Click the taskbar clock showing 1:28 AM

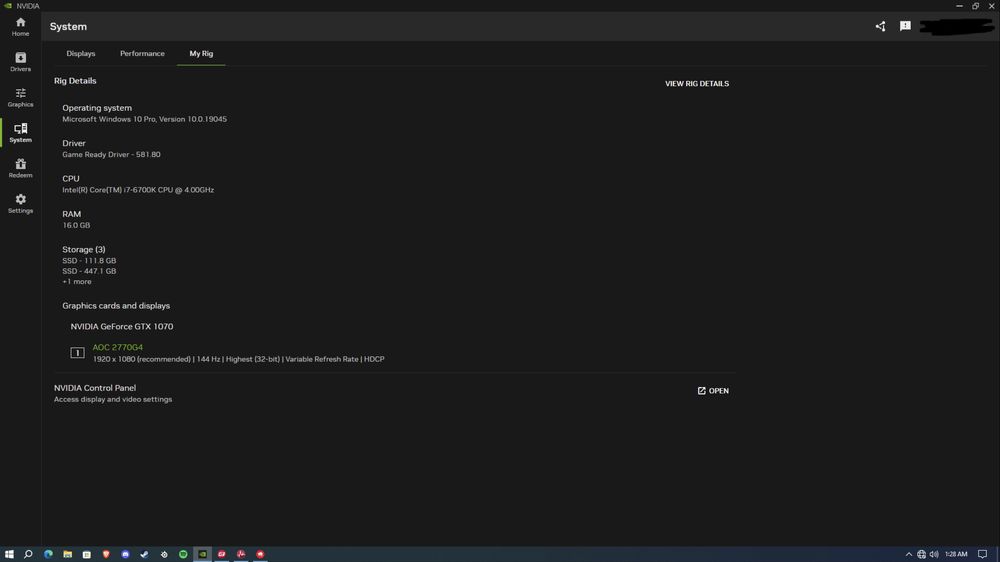[956, 554]
